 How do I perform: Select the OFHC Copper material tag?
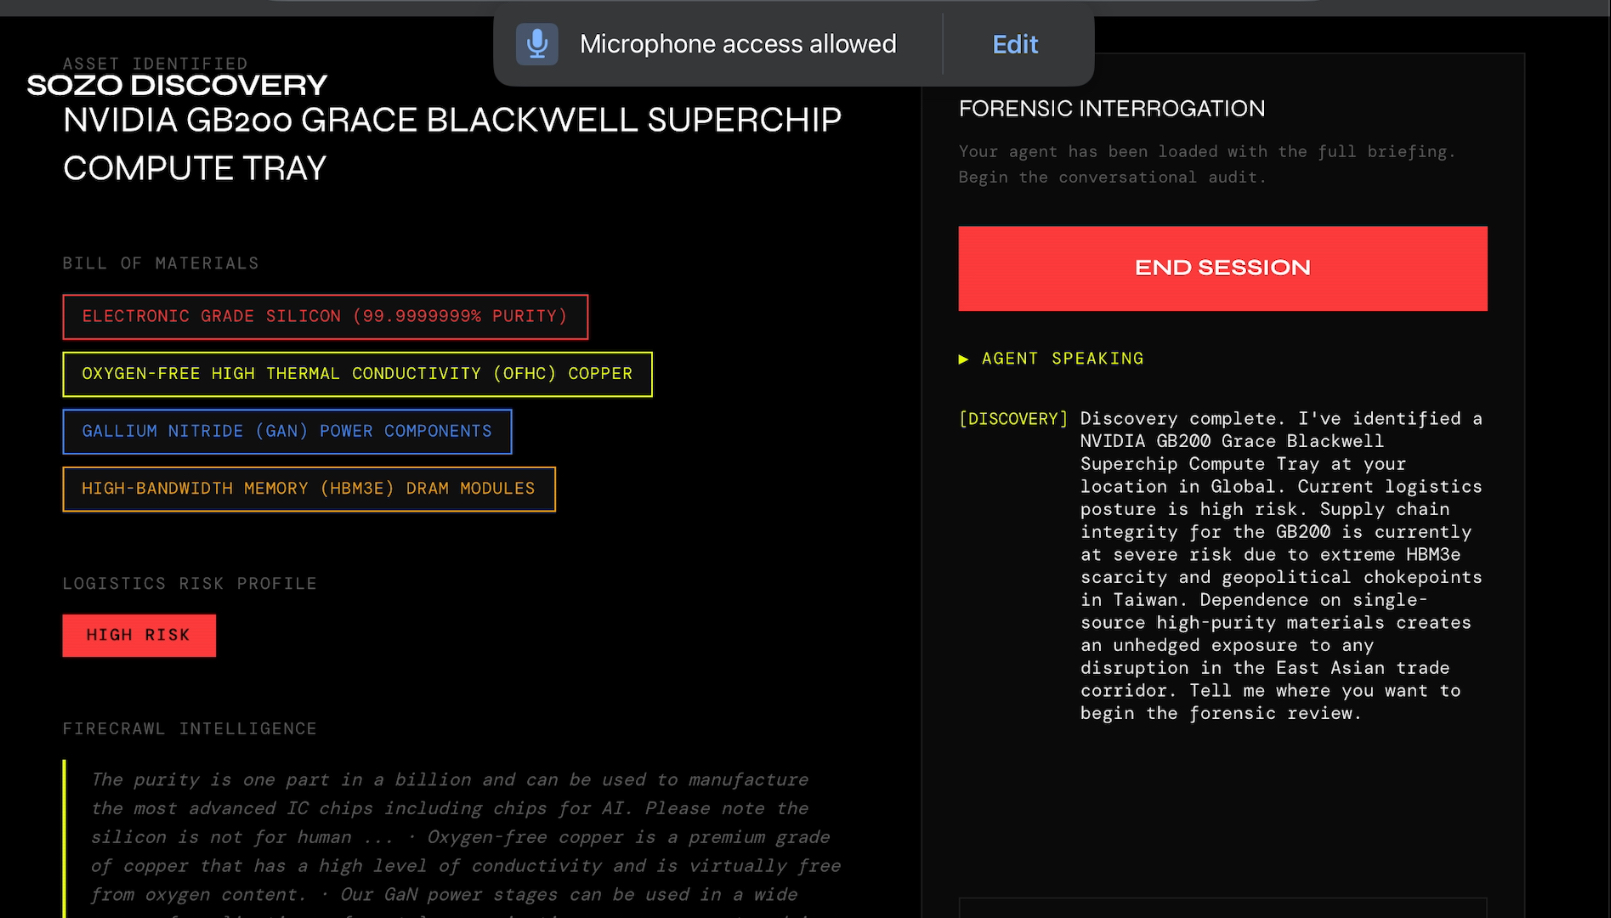coord(357,374)
